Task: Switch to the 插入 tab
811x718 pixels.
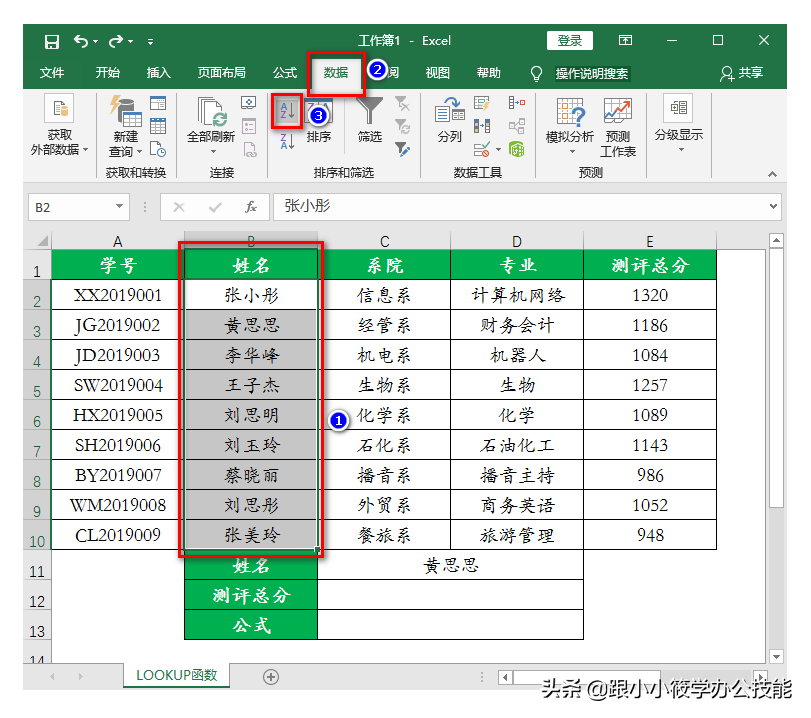Action: tap(158, 73)
